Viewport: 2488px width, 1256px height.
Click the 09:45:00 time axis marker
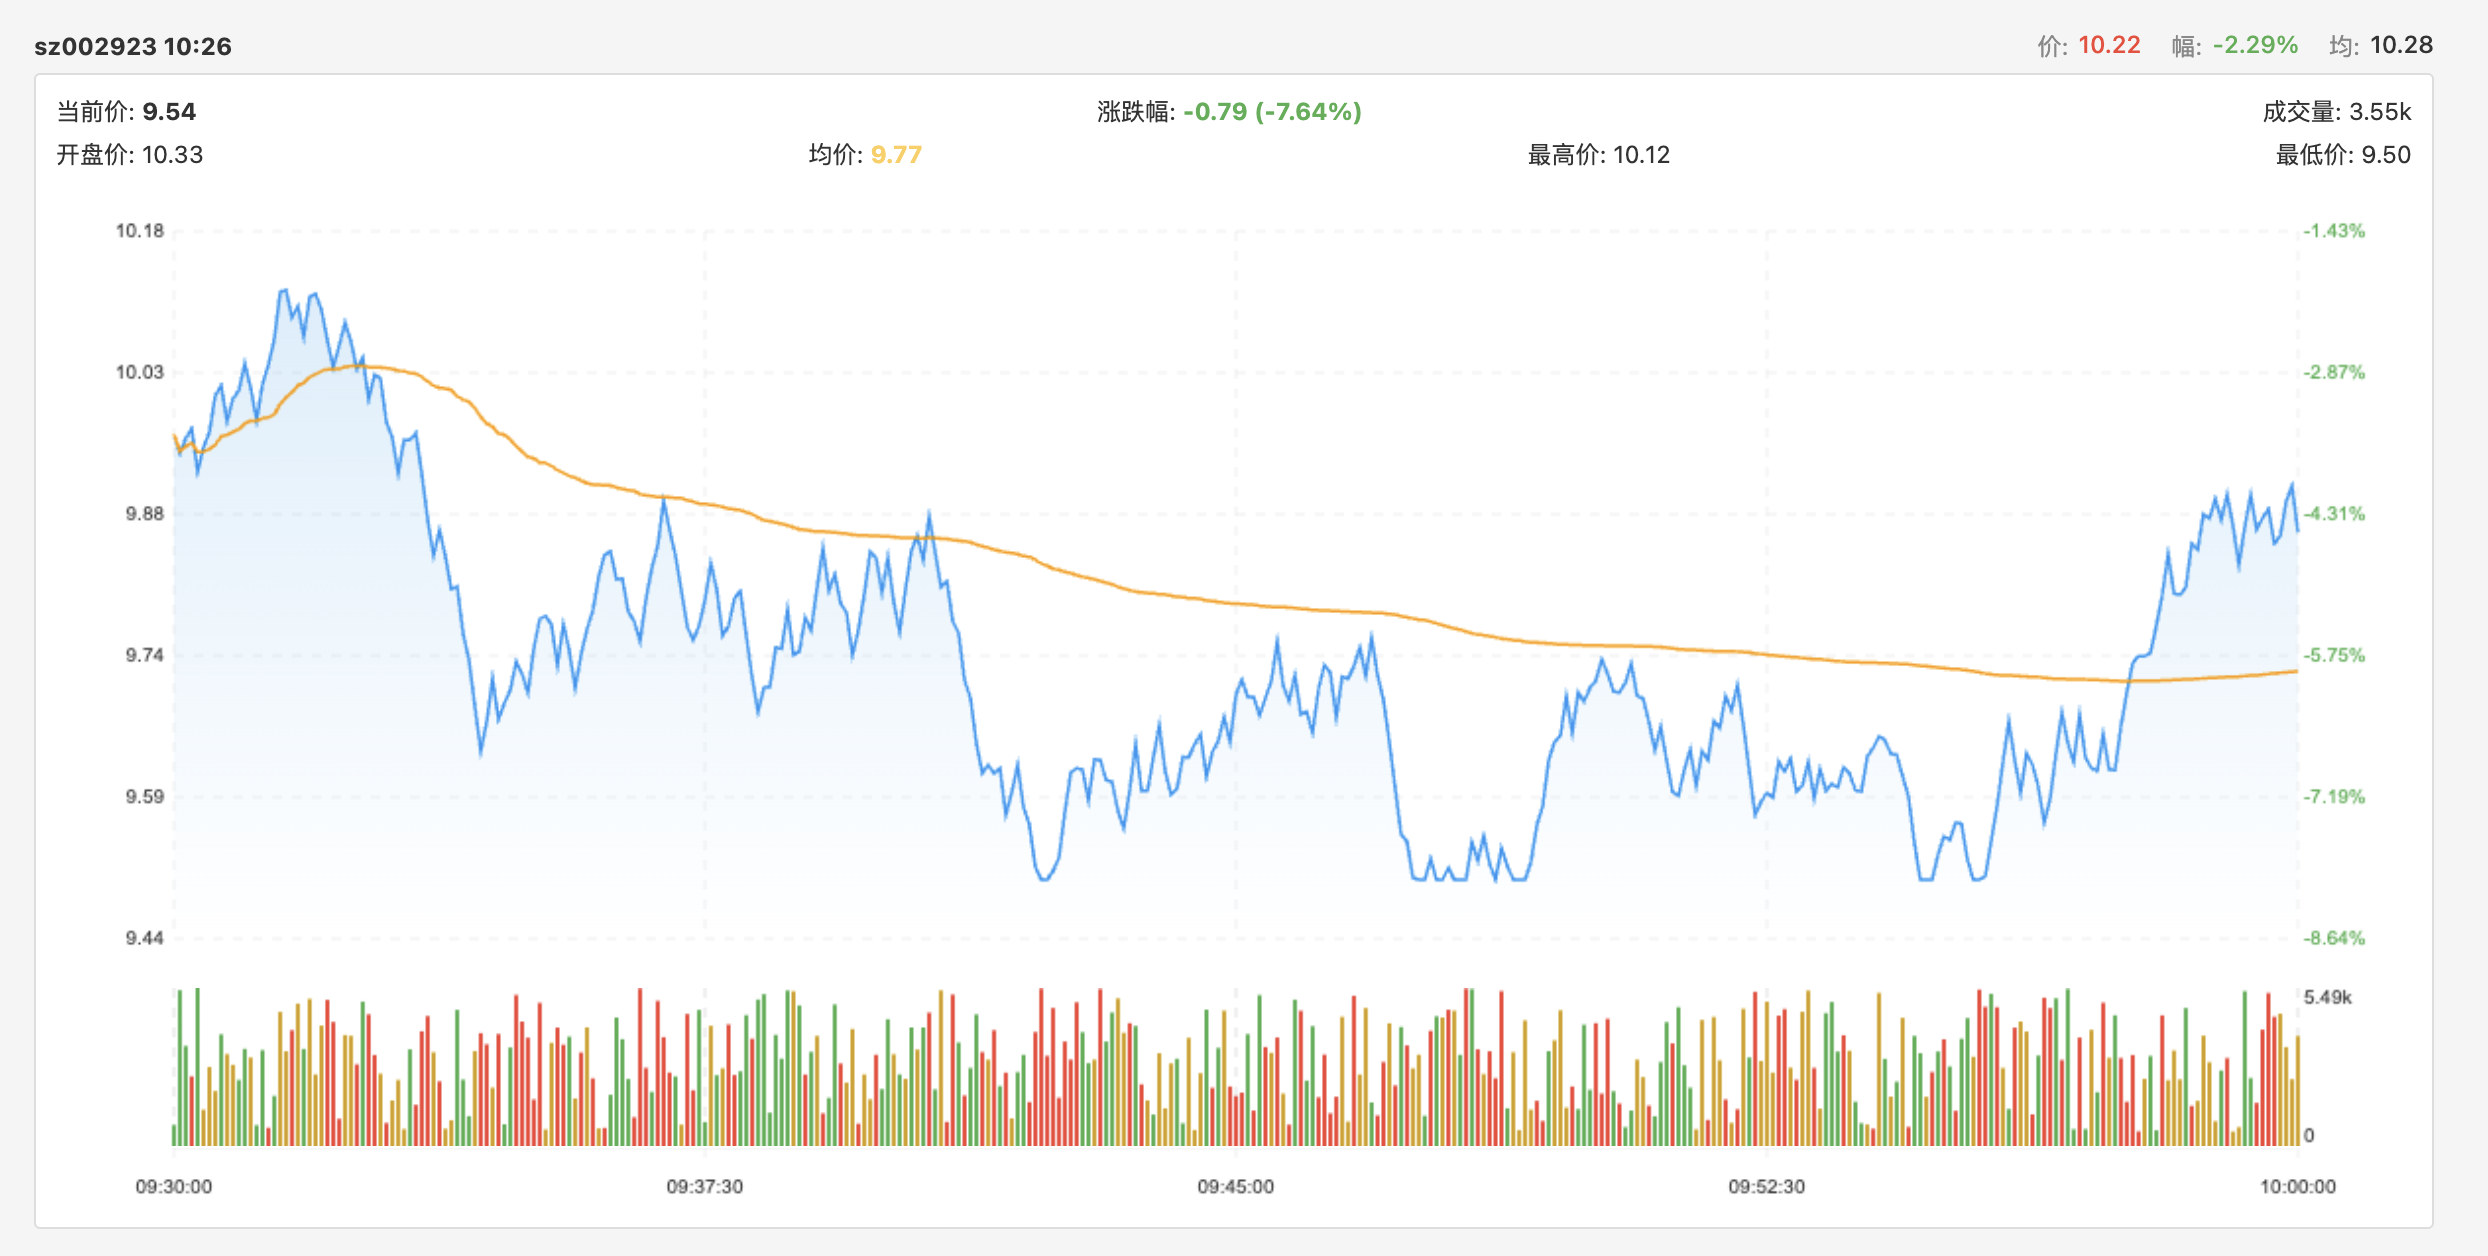(x=1236, y=1186)
